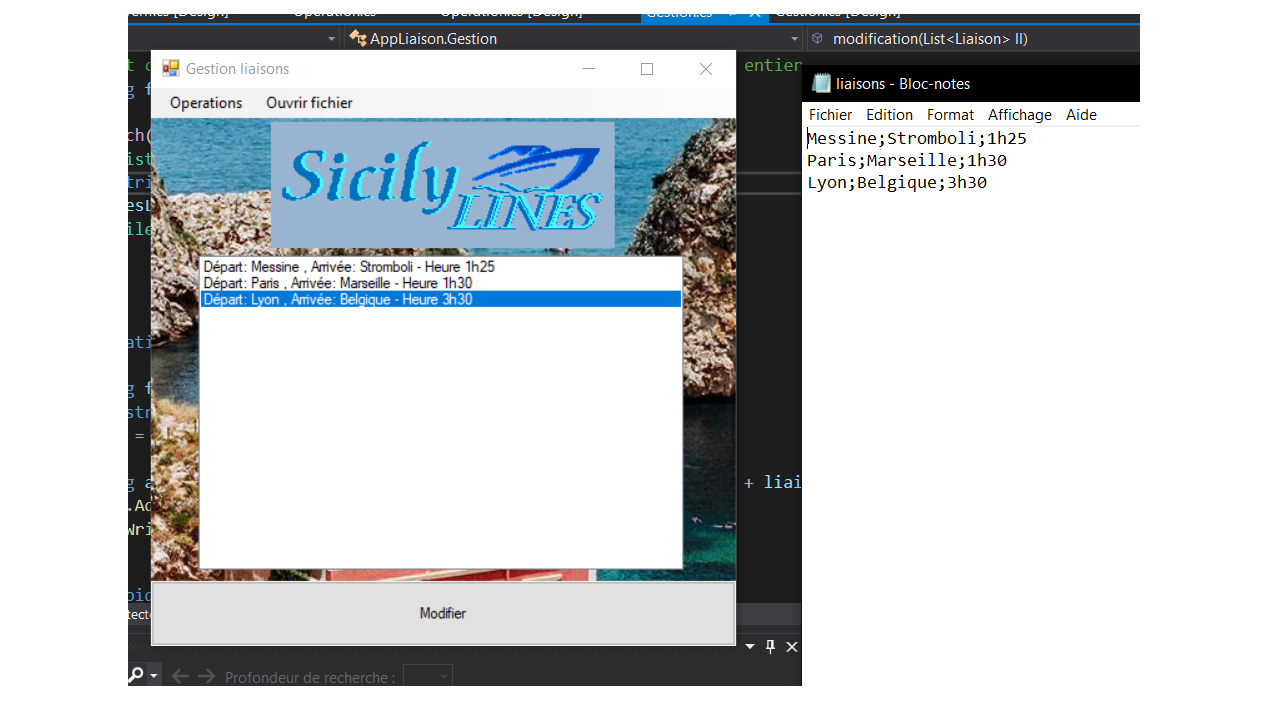Click the Notepad icon in liaisons title bar

click(821, 83)
